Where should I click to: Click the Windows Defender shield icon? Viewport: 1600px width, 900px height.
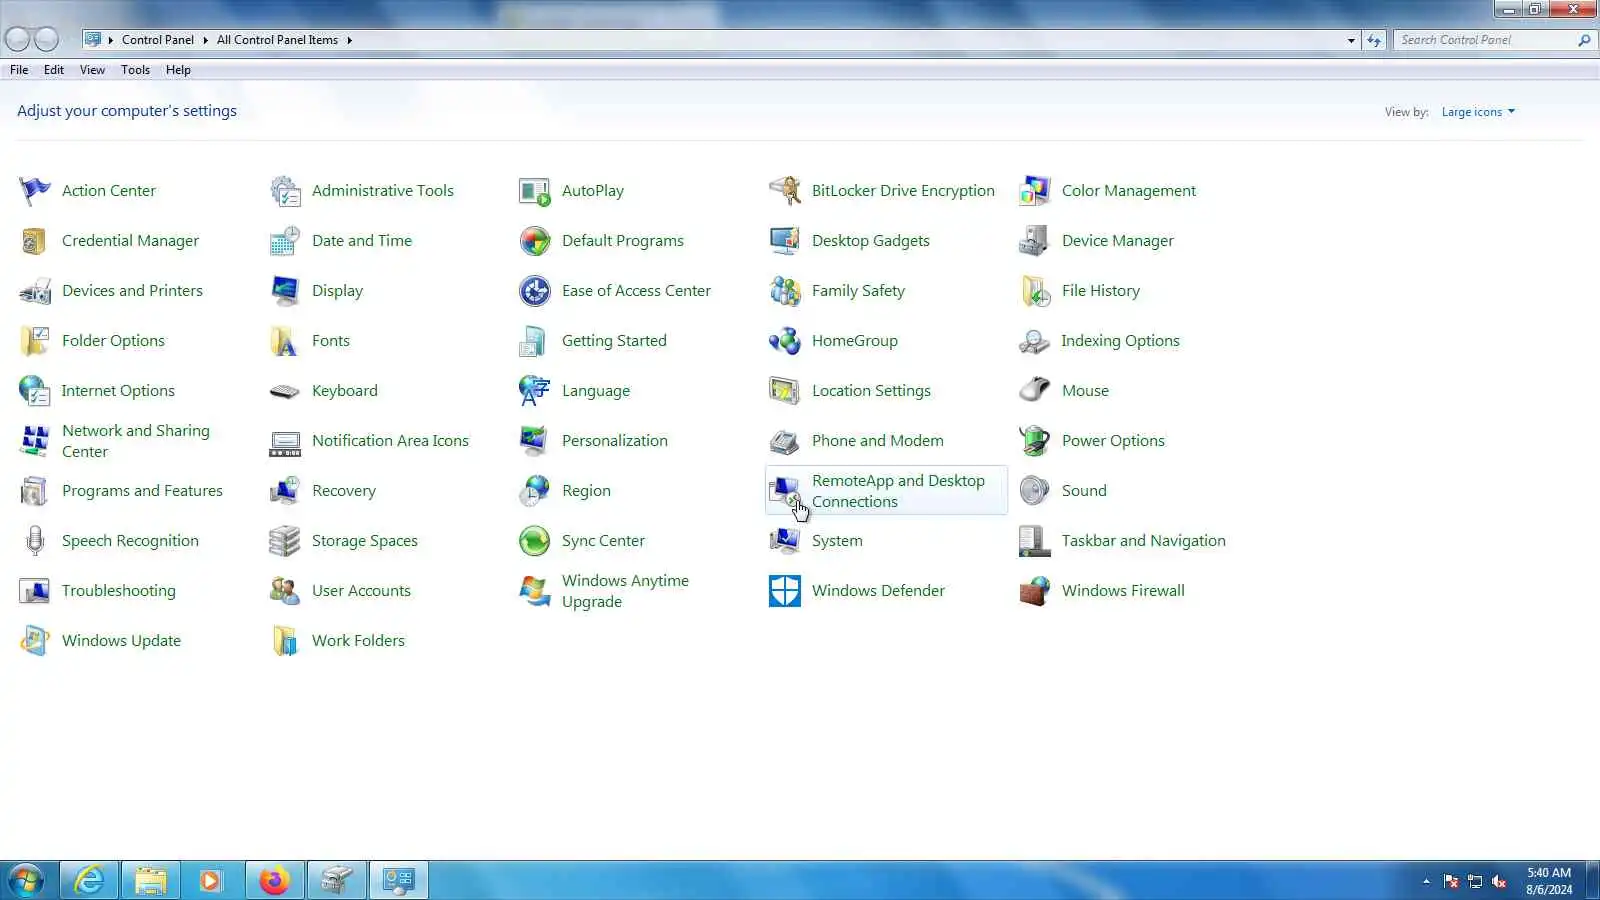tap(785, 590)
